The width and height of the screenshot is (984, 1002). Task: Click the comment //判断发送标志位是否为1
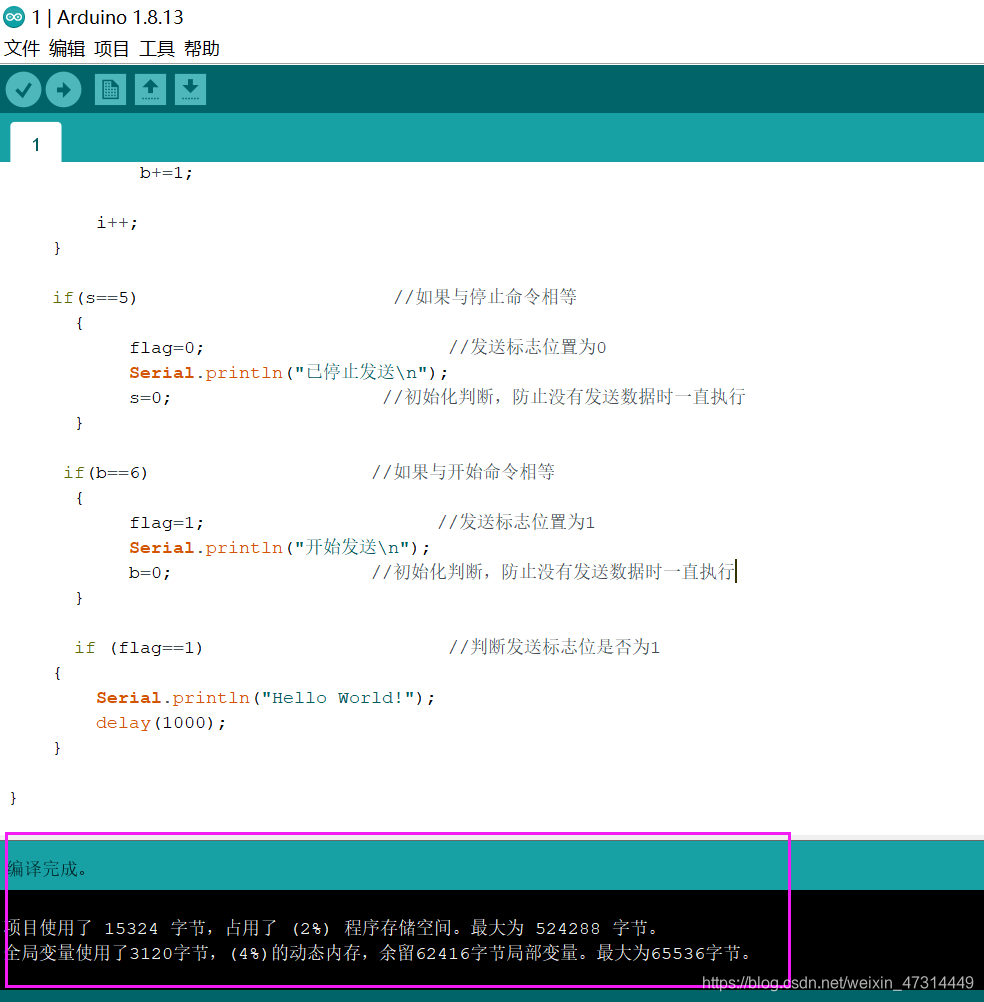(x=554, y=647)
